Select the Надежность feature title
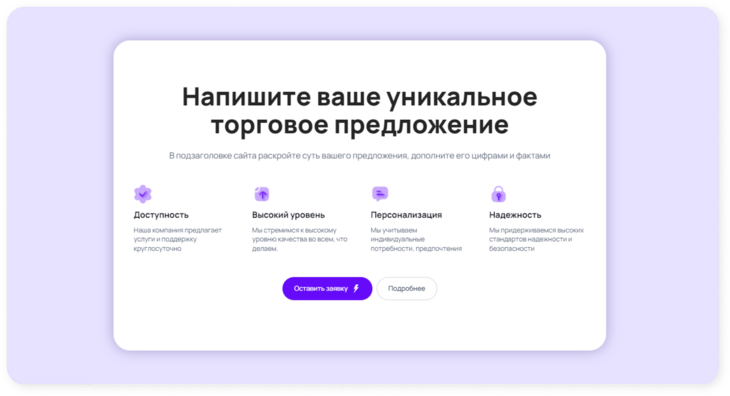The height and width of the screenshot is (396, 730). pyautogui.click(x=515, y=215)
